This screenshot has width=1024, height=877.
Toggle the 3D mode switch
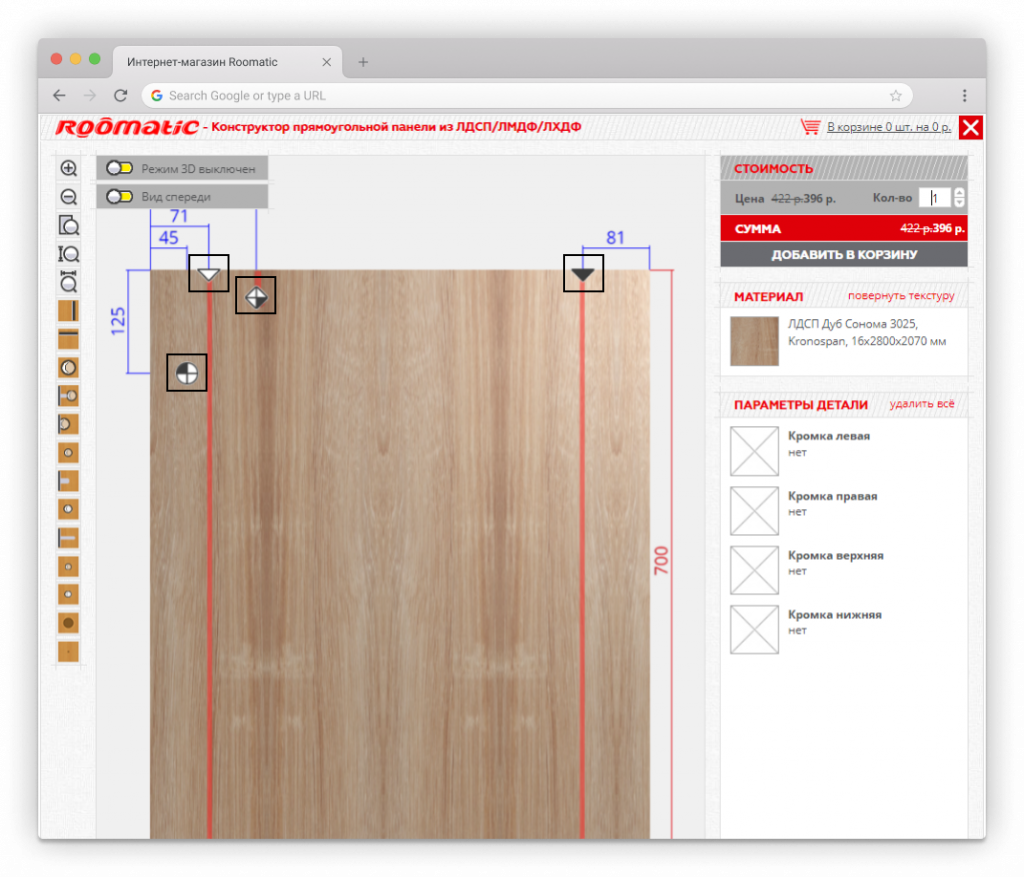click(119, 169)
